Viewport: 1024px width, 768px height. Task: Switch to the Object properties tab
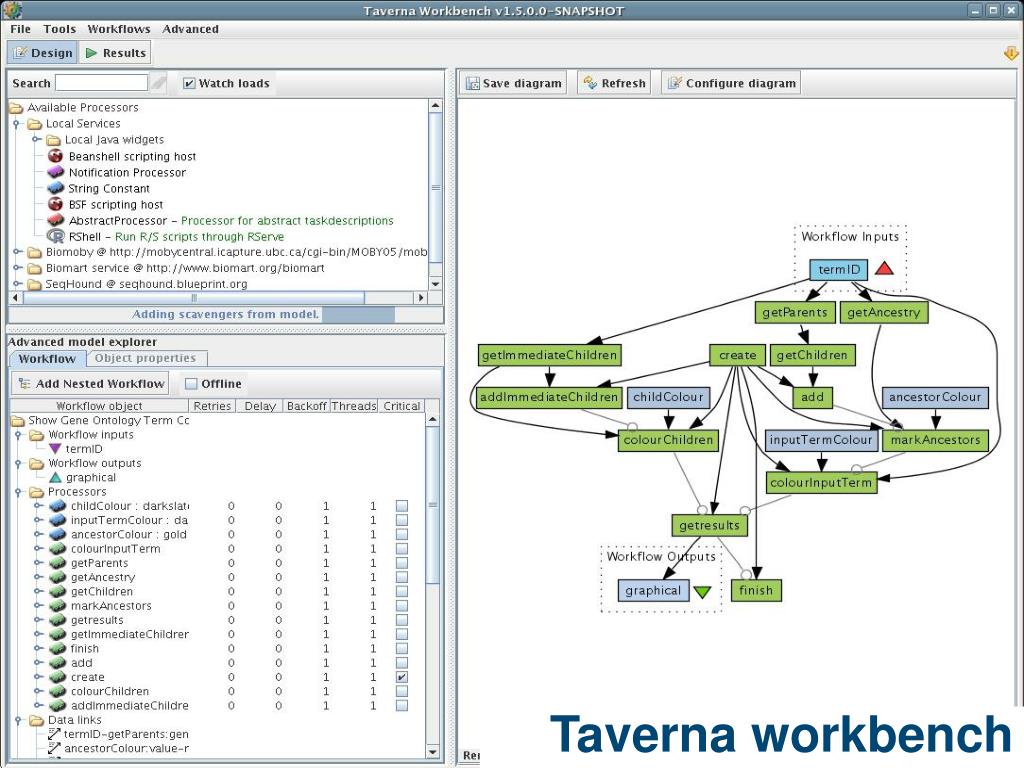coord(146,358)
